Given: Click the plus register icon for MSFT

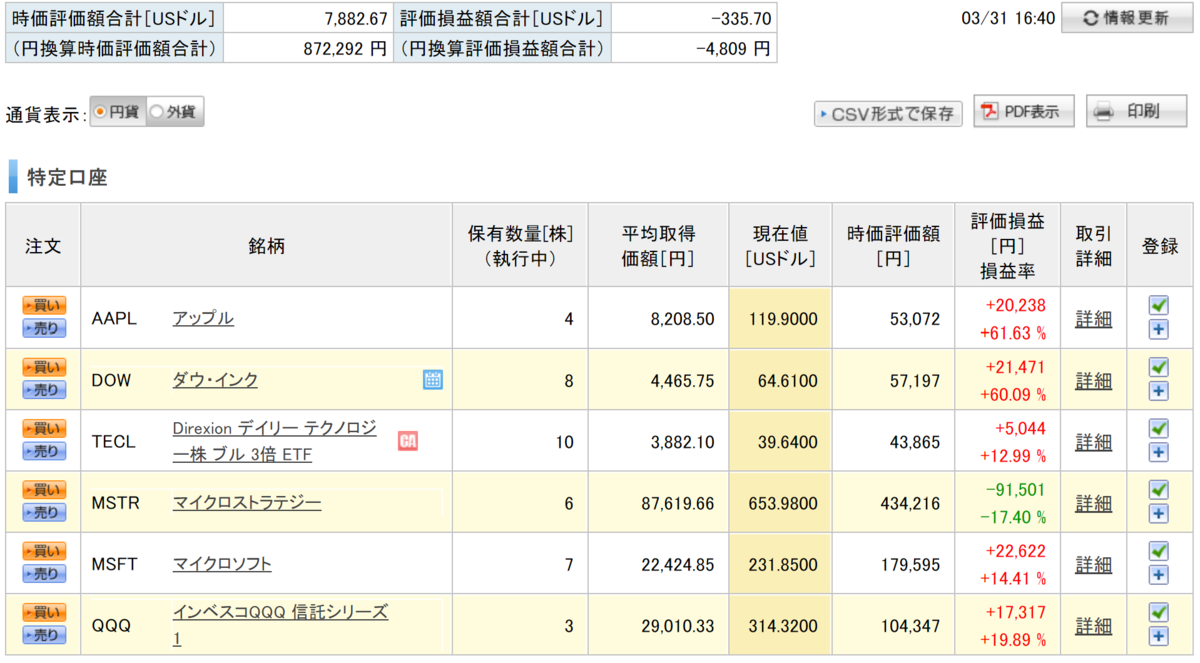Looking at the screenshot, I should pyautogui.click(x=1159, y=575).
